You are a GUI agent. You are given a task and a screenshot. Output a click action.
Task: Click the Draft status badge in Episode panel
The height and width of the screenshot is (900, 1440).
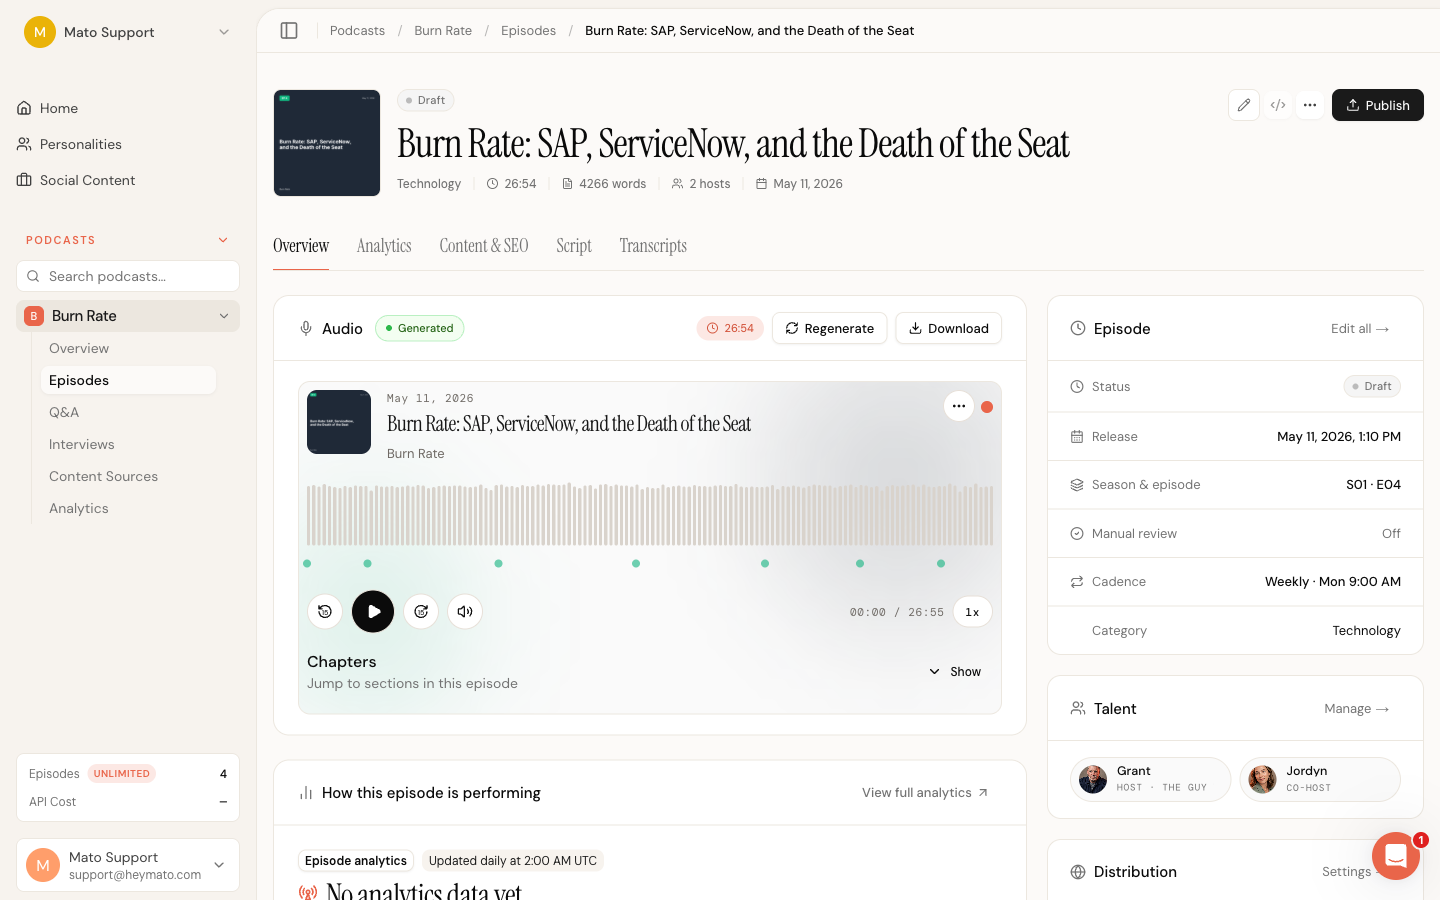tap(1372, 387)
